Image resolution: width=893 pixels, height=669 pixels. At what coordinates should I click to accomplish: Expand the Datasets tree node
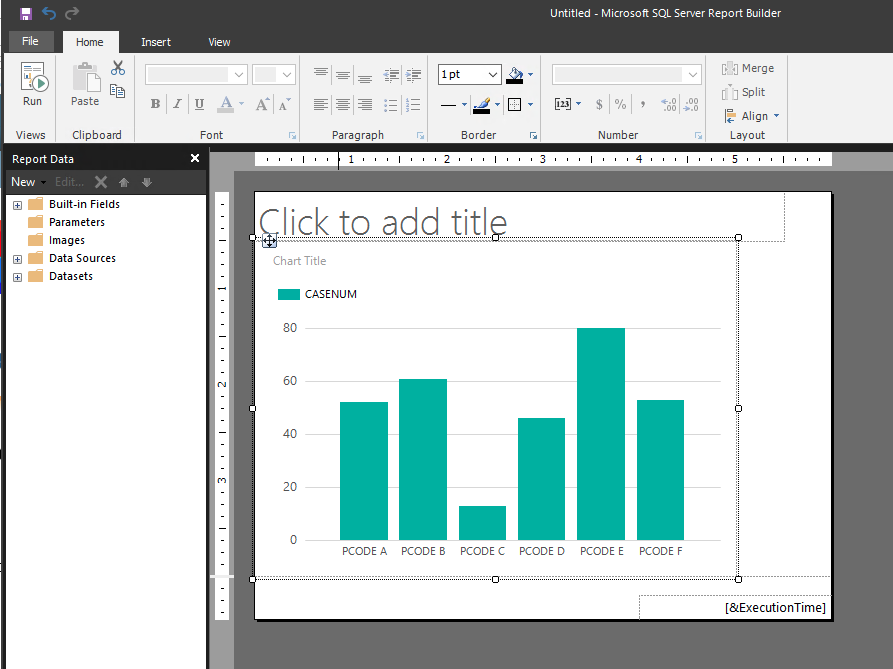point(17,277)
